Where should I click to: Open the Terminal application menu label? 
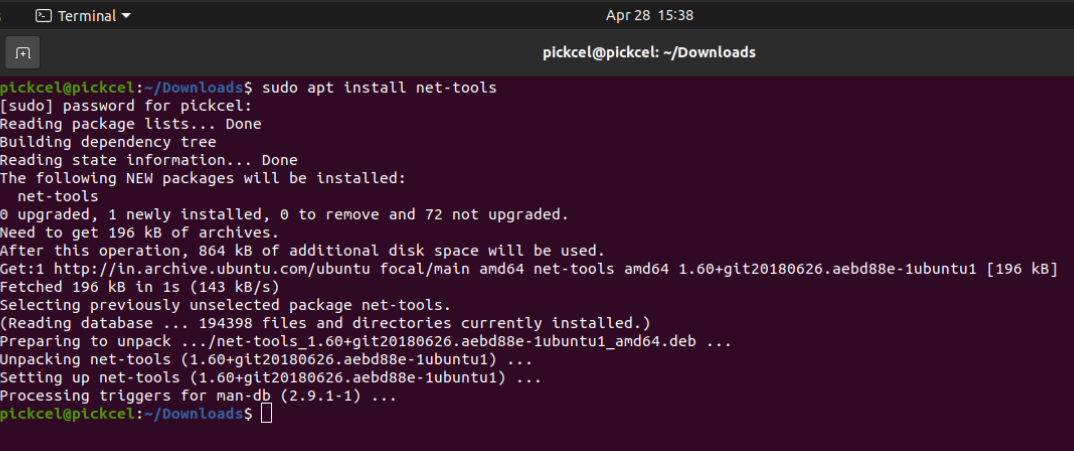click(x=87, y=15)
